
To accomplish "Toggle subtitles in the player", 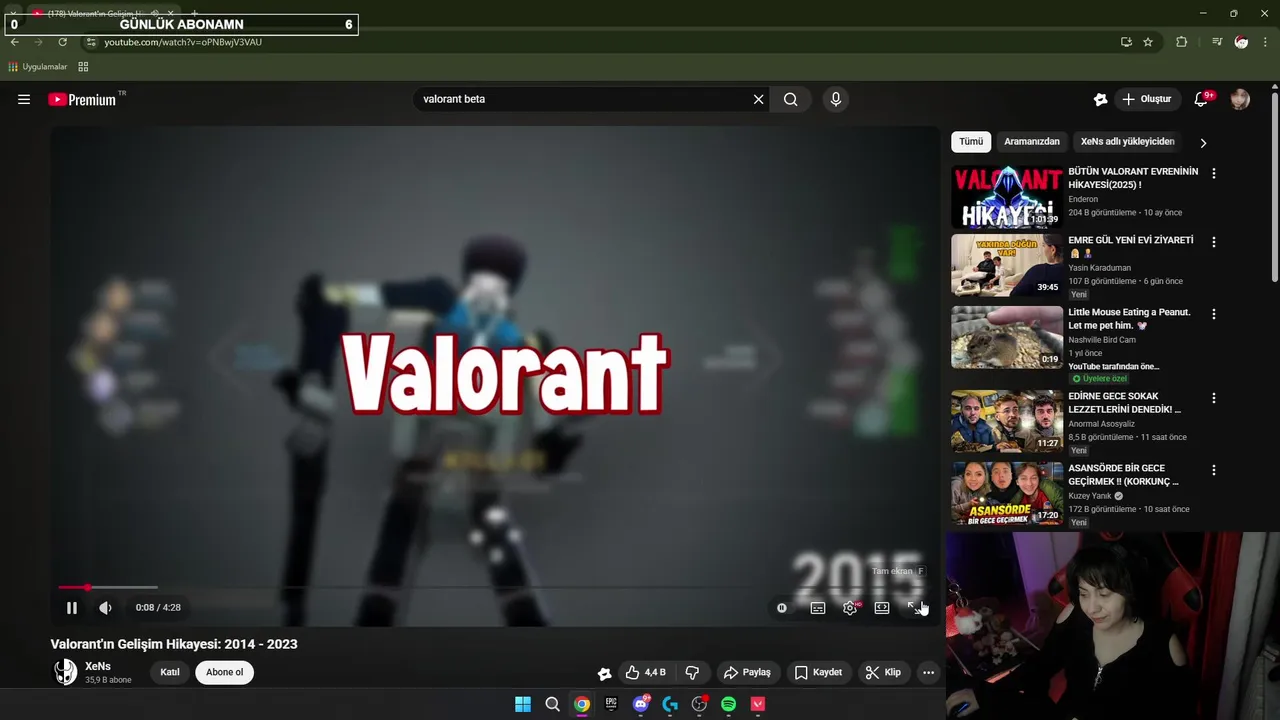I will [x=818, y=607].
